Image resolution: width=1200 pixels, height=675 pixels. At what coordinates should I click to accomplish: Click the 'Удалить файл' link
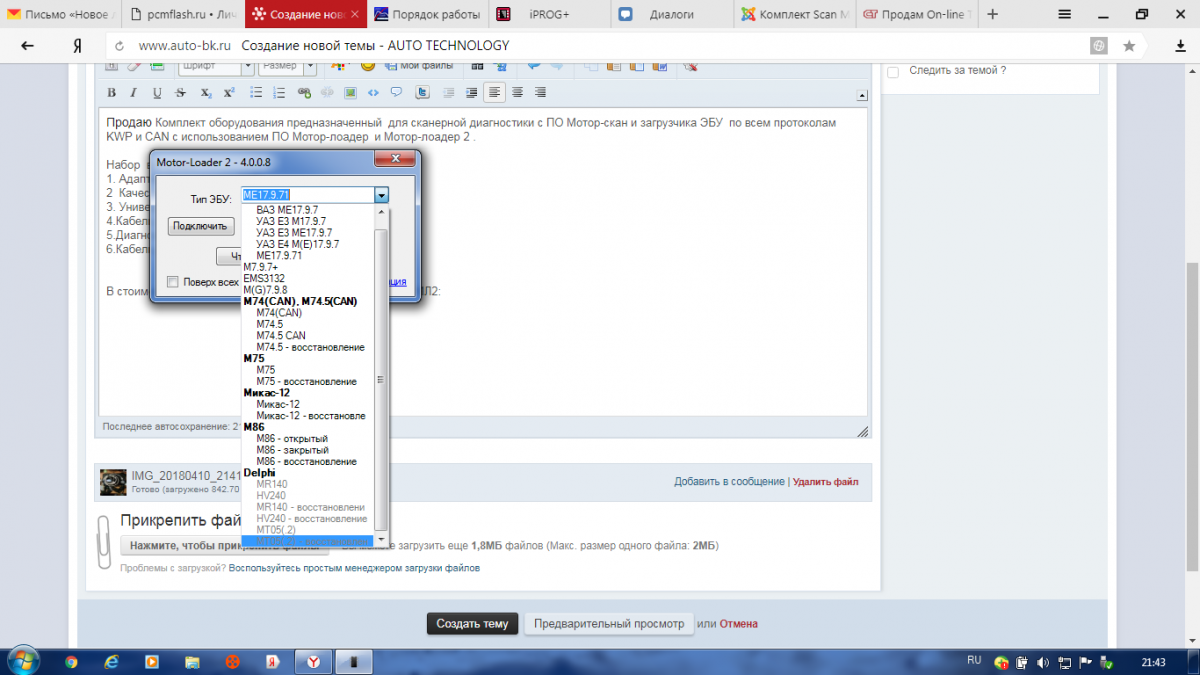(x=825, y=481)
